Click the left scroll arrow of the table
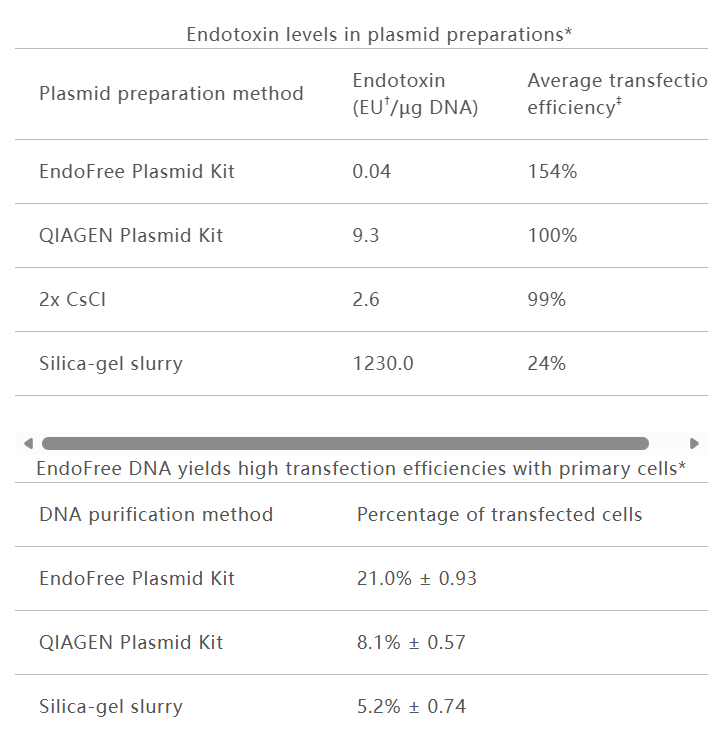Viewport: 715px width, 738px height. click(27, 443)
